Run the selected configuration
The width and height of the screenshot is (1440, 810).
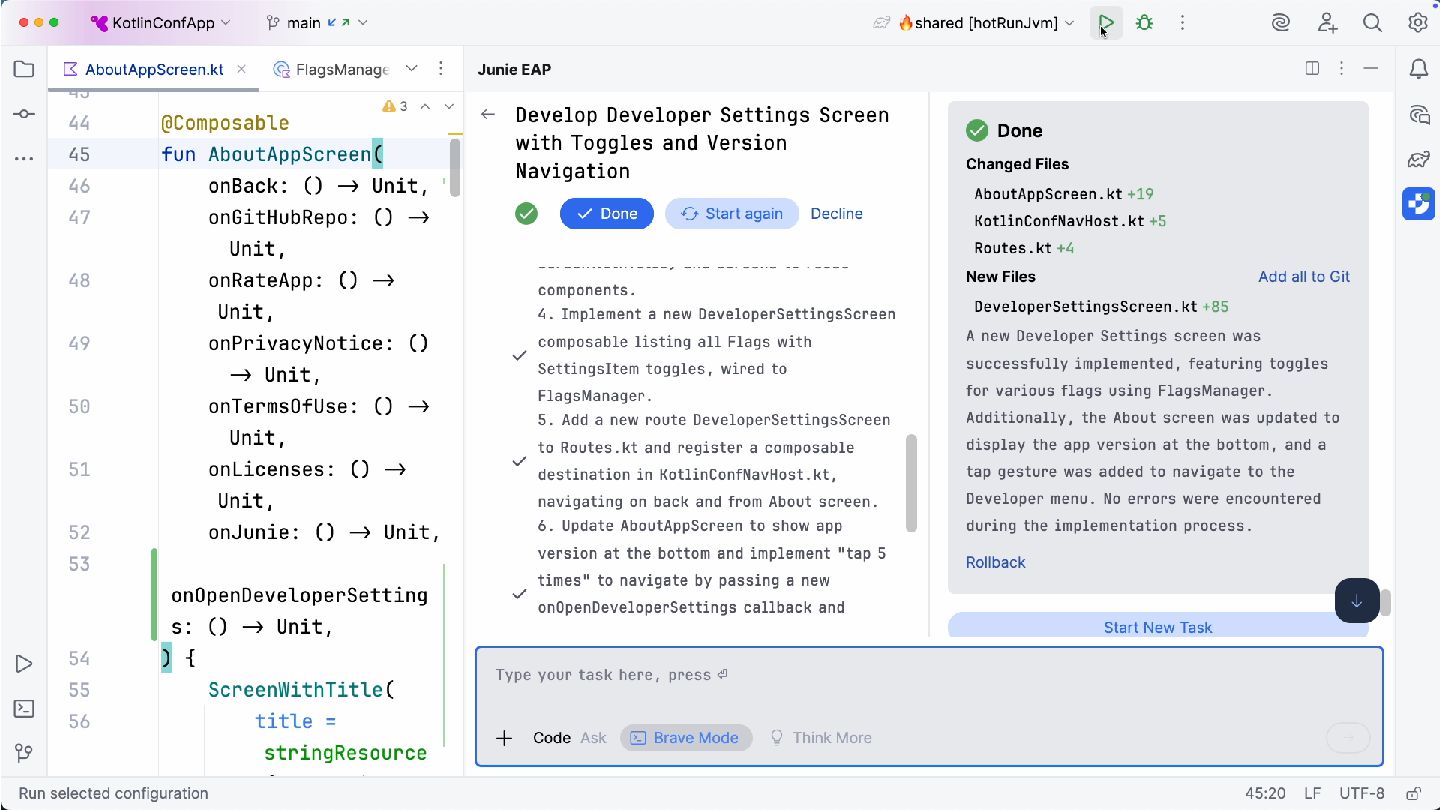pyautogui.click(x=1106, y=22)
